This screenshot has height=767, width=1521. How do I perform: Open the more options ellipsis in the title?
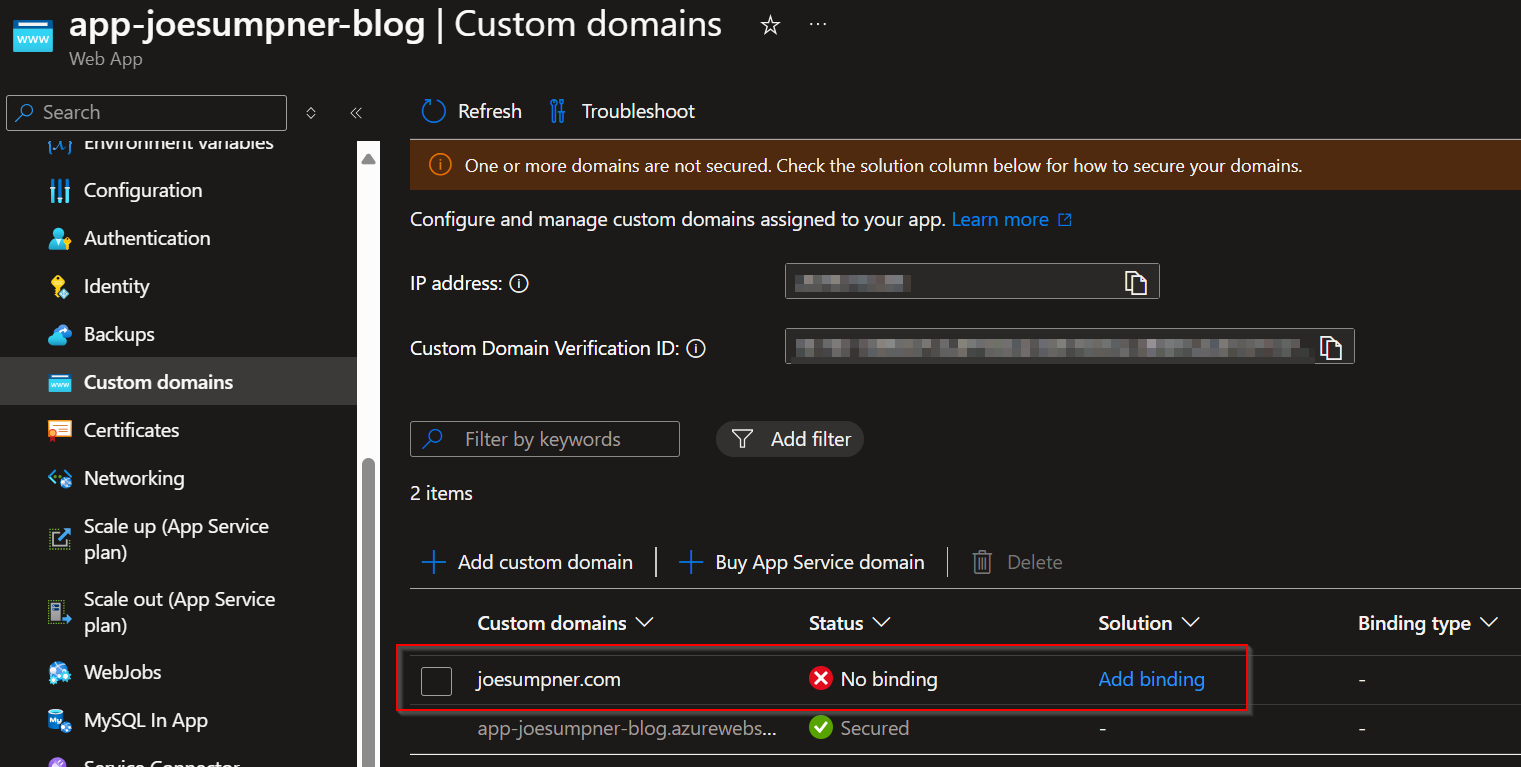coord(818,25)
